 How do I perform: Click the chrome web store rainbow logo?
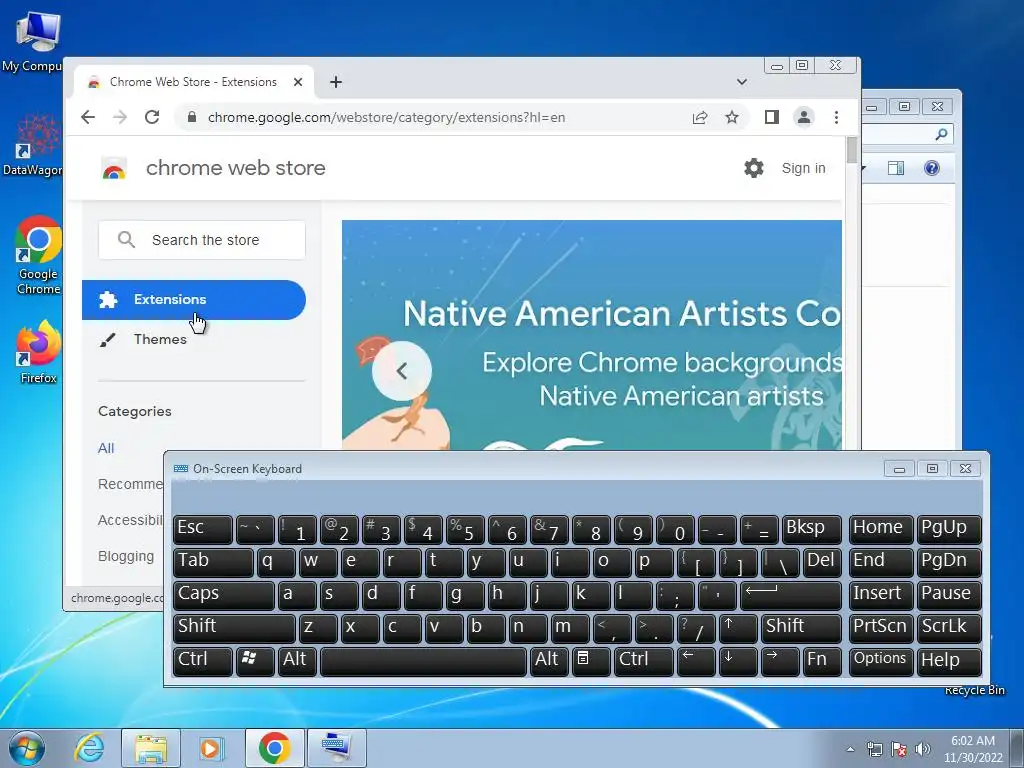(114, 168)
